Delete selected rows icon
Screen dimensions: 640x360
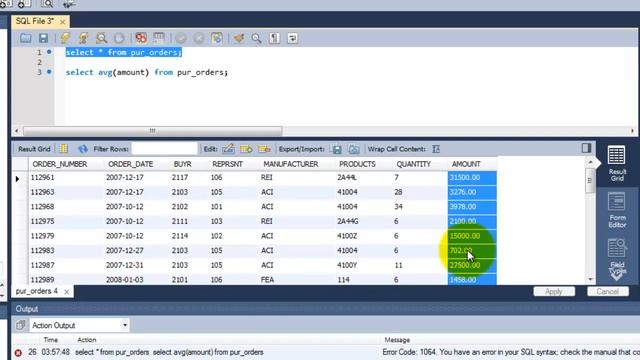[264, 149]
